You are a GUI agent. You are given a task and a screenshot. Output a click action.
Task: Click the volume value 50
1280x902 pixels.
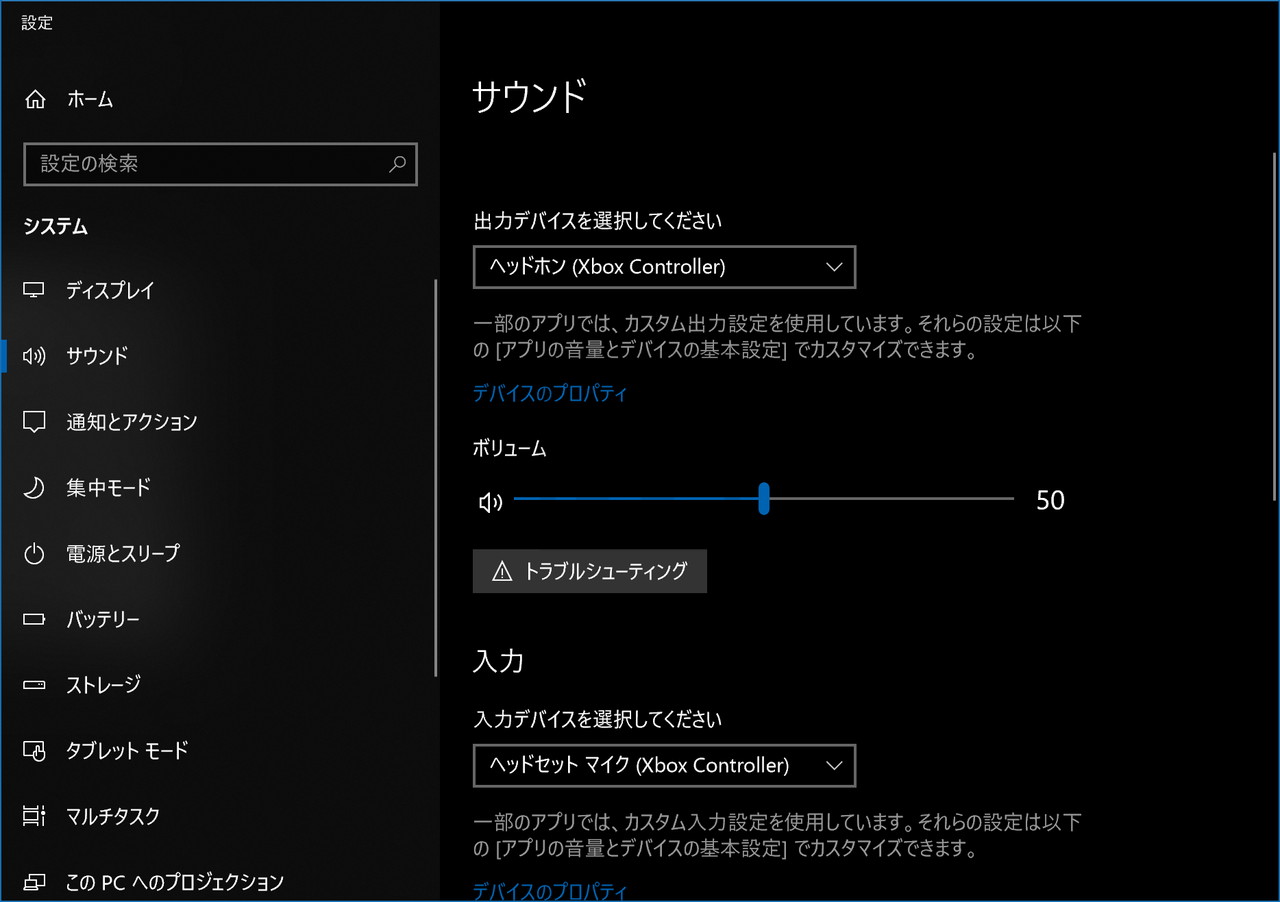pyautogui.click(x=1050, y=500)
